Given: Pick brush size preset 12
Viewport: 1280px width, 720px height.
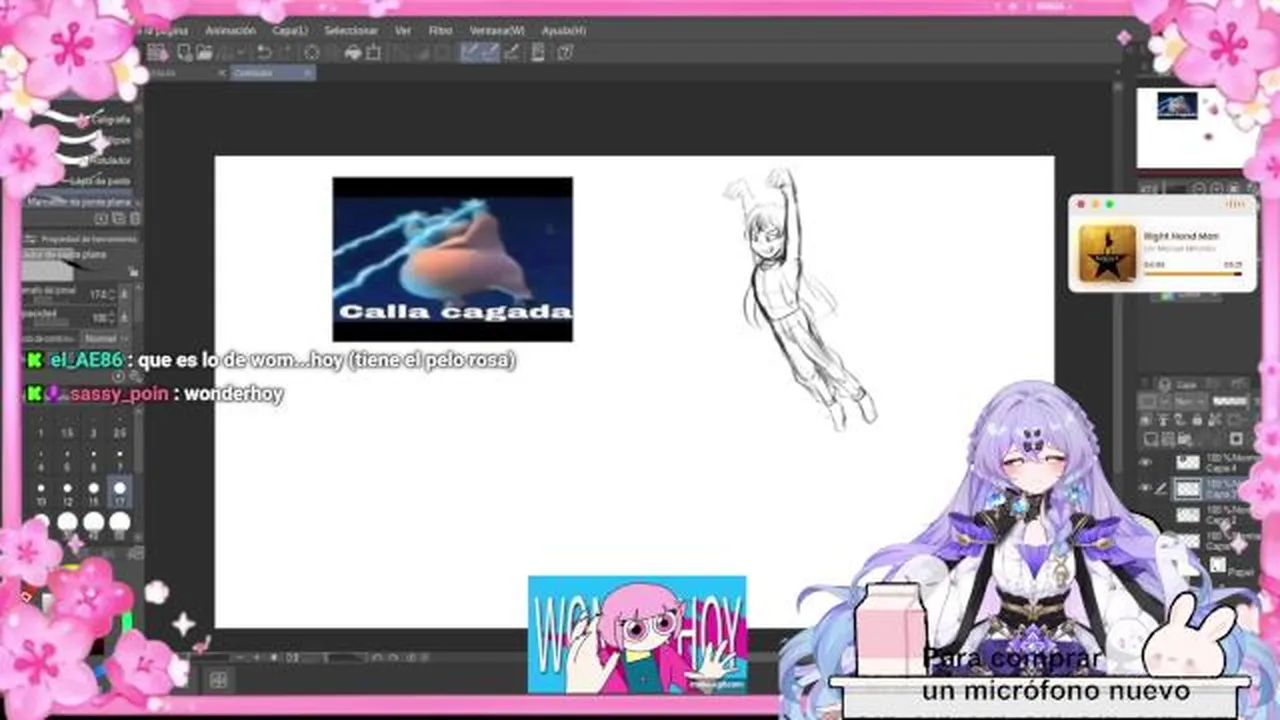Looking at the screenshot, I should pos(67,491).
